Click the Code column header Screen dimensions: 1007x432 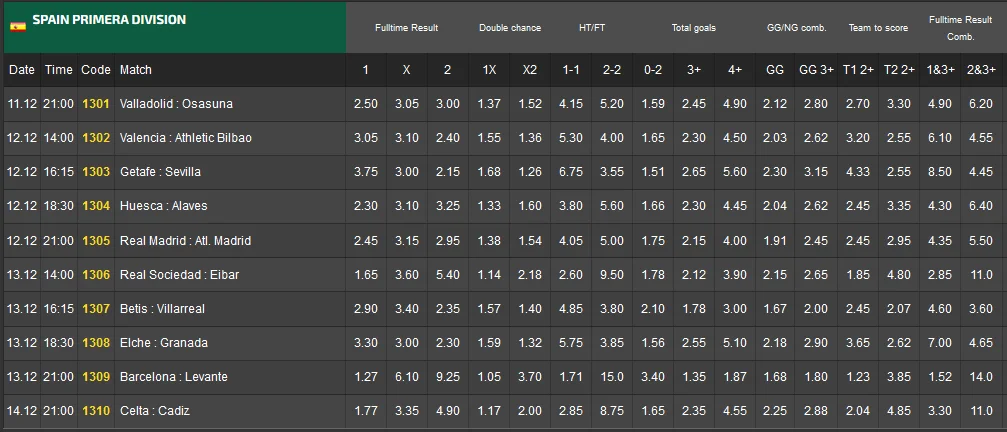pos(96,70)
